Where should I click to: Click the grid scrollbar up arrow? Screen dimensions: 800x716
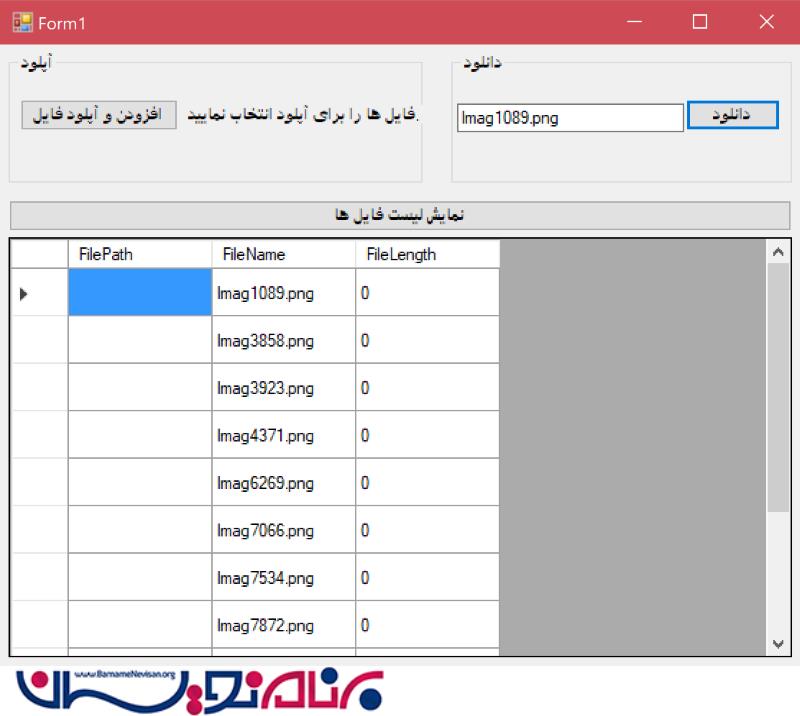[778, 252]
